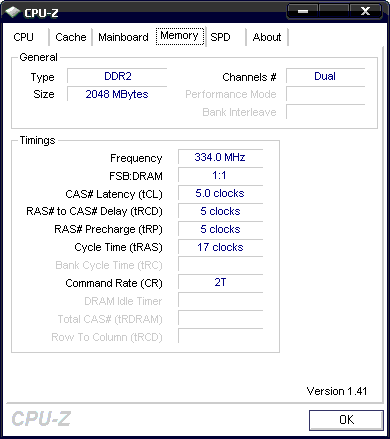Click the 334.0 MHz frequency field

(220, 157)
